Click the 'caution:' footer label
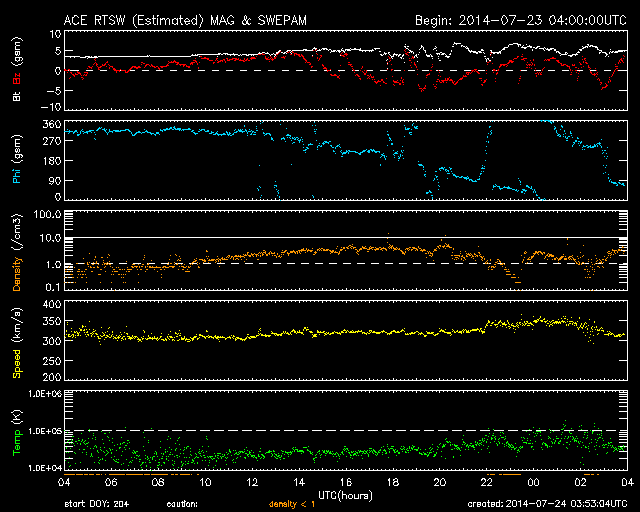The width and height of the screenshot is (640, 512). point(182,504)
